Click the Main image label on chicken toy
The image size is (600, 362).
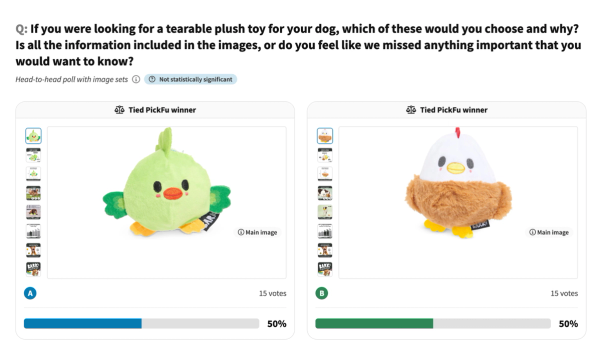click(549, 232)
